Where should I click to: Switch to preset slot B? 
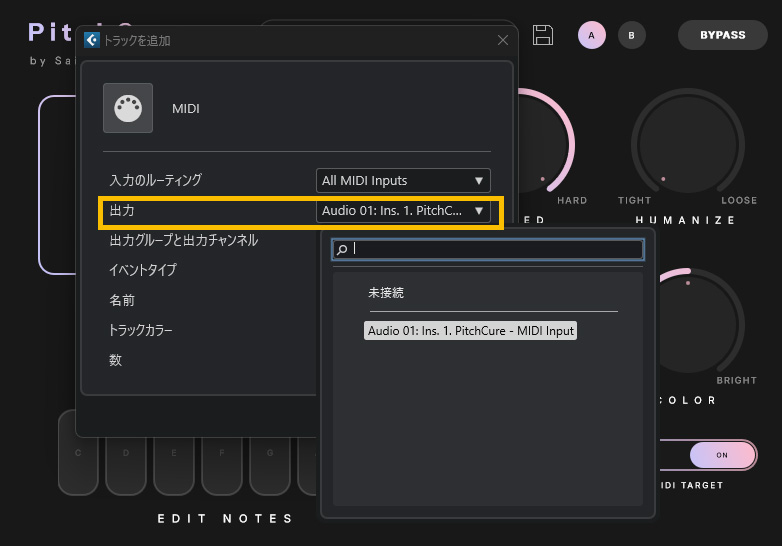631,35
